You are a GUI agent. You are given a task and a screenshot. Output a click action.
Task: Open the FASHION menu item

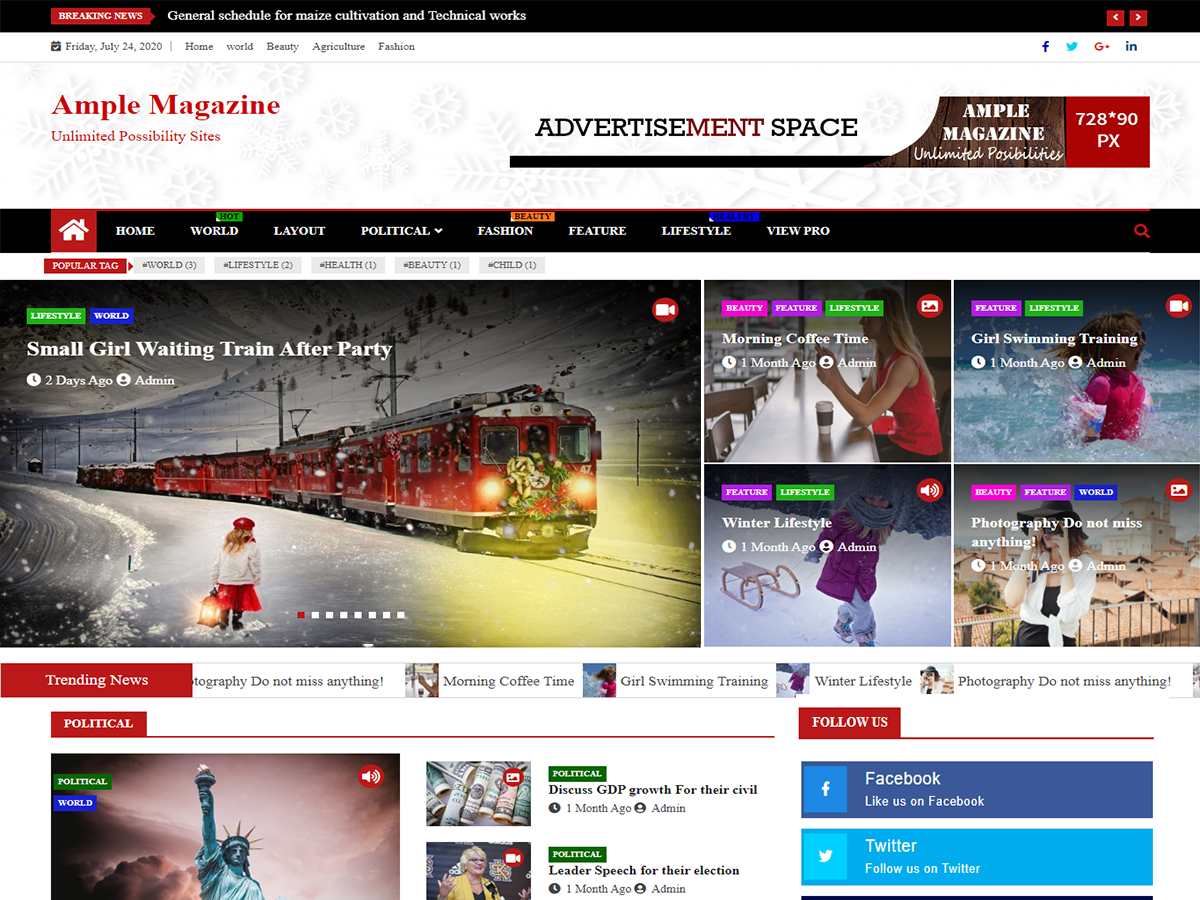click(x=505, y=231)
